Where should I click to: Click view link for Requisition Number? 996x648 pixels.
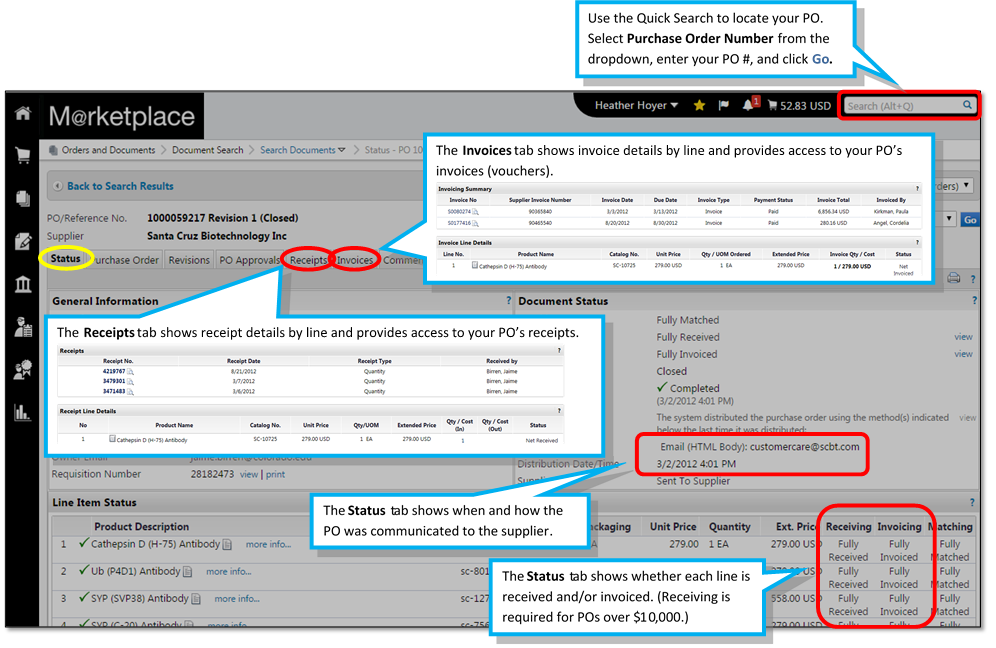(249, 475)
